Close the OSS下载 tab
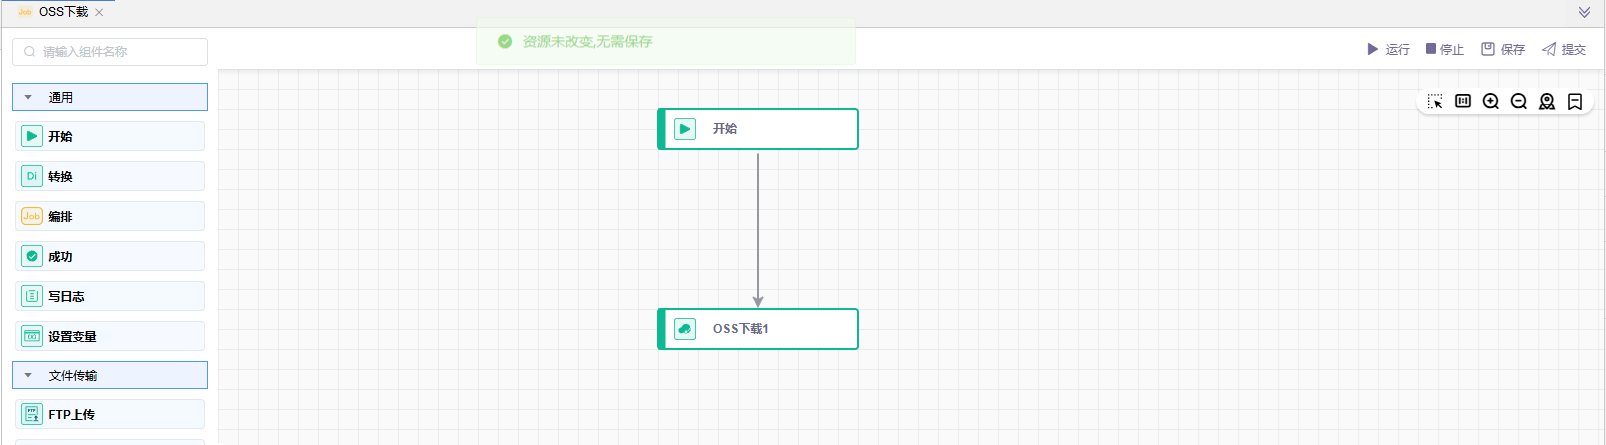1606x445 pixels. click(x=99, y=13)
